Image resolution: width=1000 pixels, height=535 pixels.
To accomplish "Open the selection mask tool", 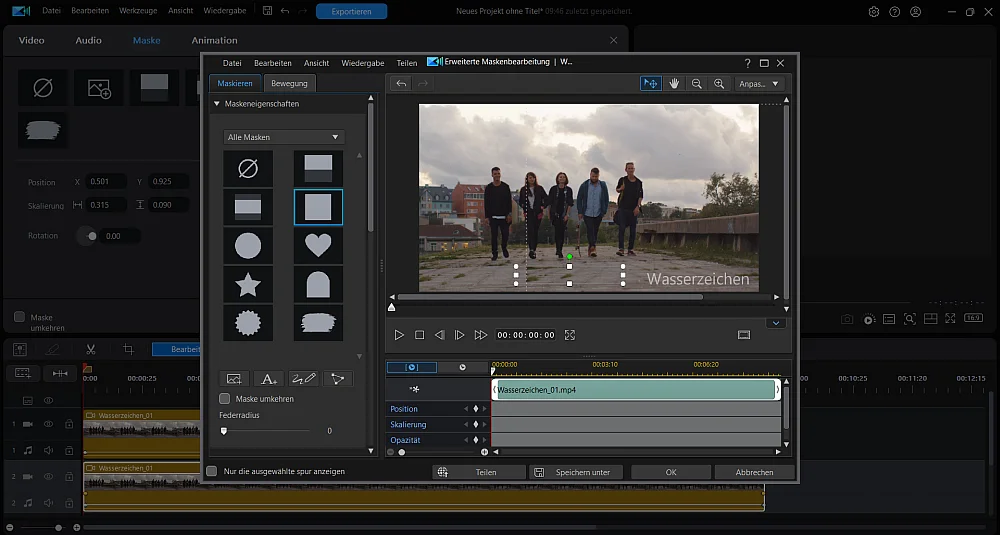I will 337,379.
